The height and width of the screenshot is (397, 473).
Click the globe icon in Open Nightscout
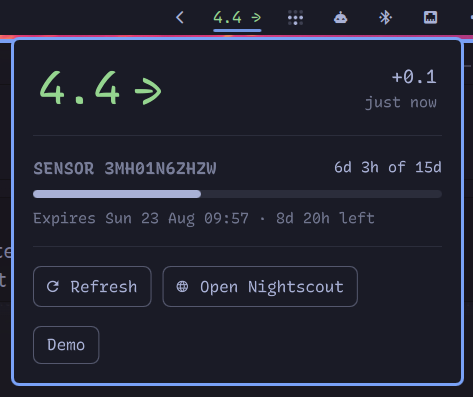point(182,287)
